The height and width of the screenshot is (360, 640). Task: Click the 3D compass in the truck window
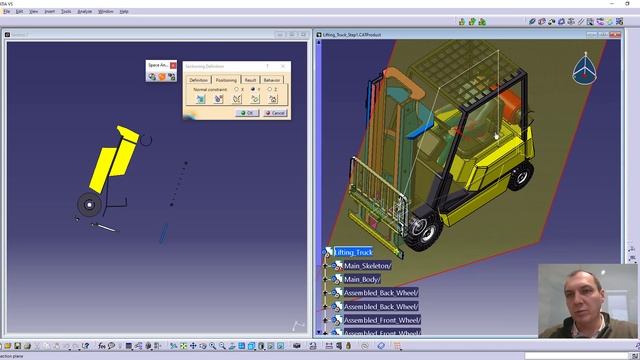pos(584,69)
